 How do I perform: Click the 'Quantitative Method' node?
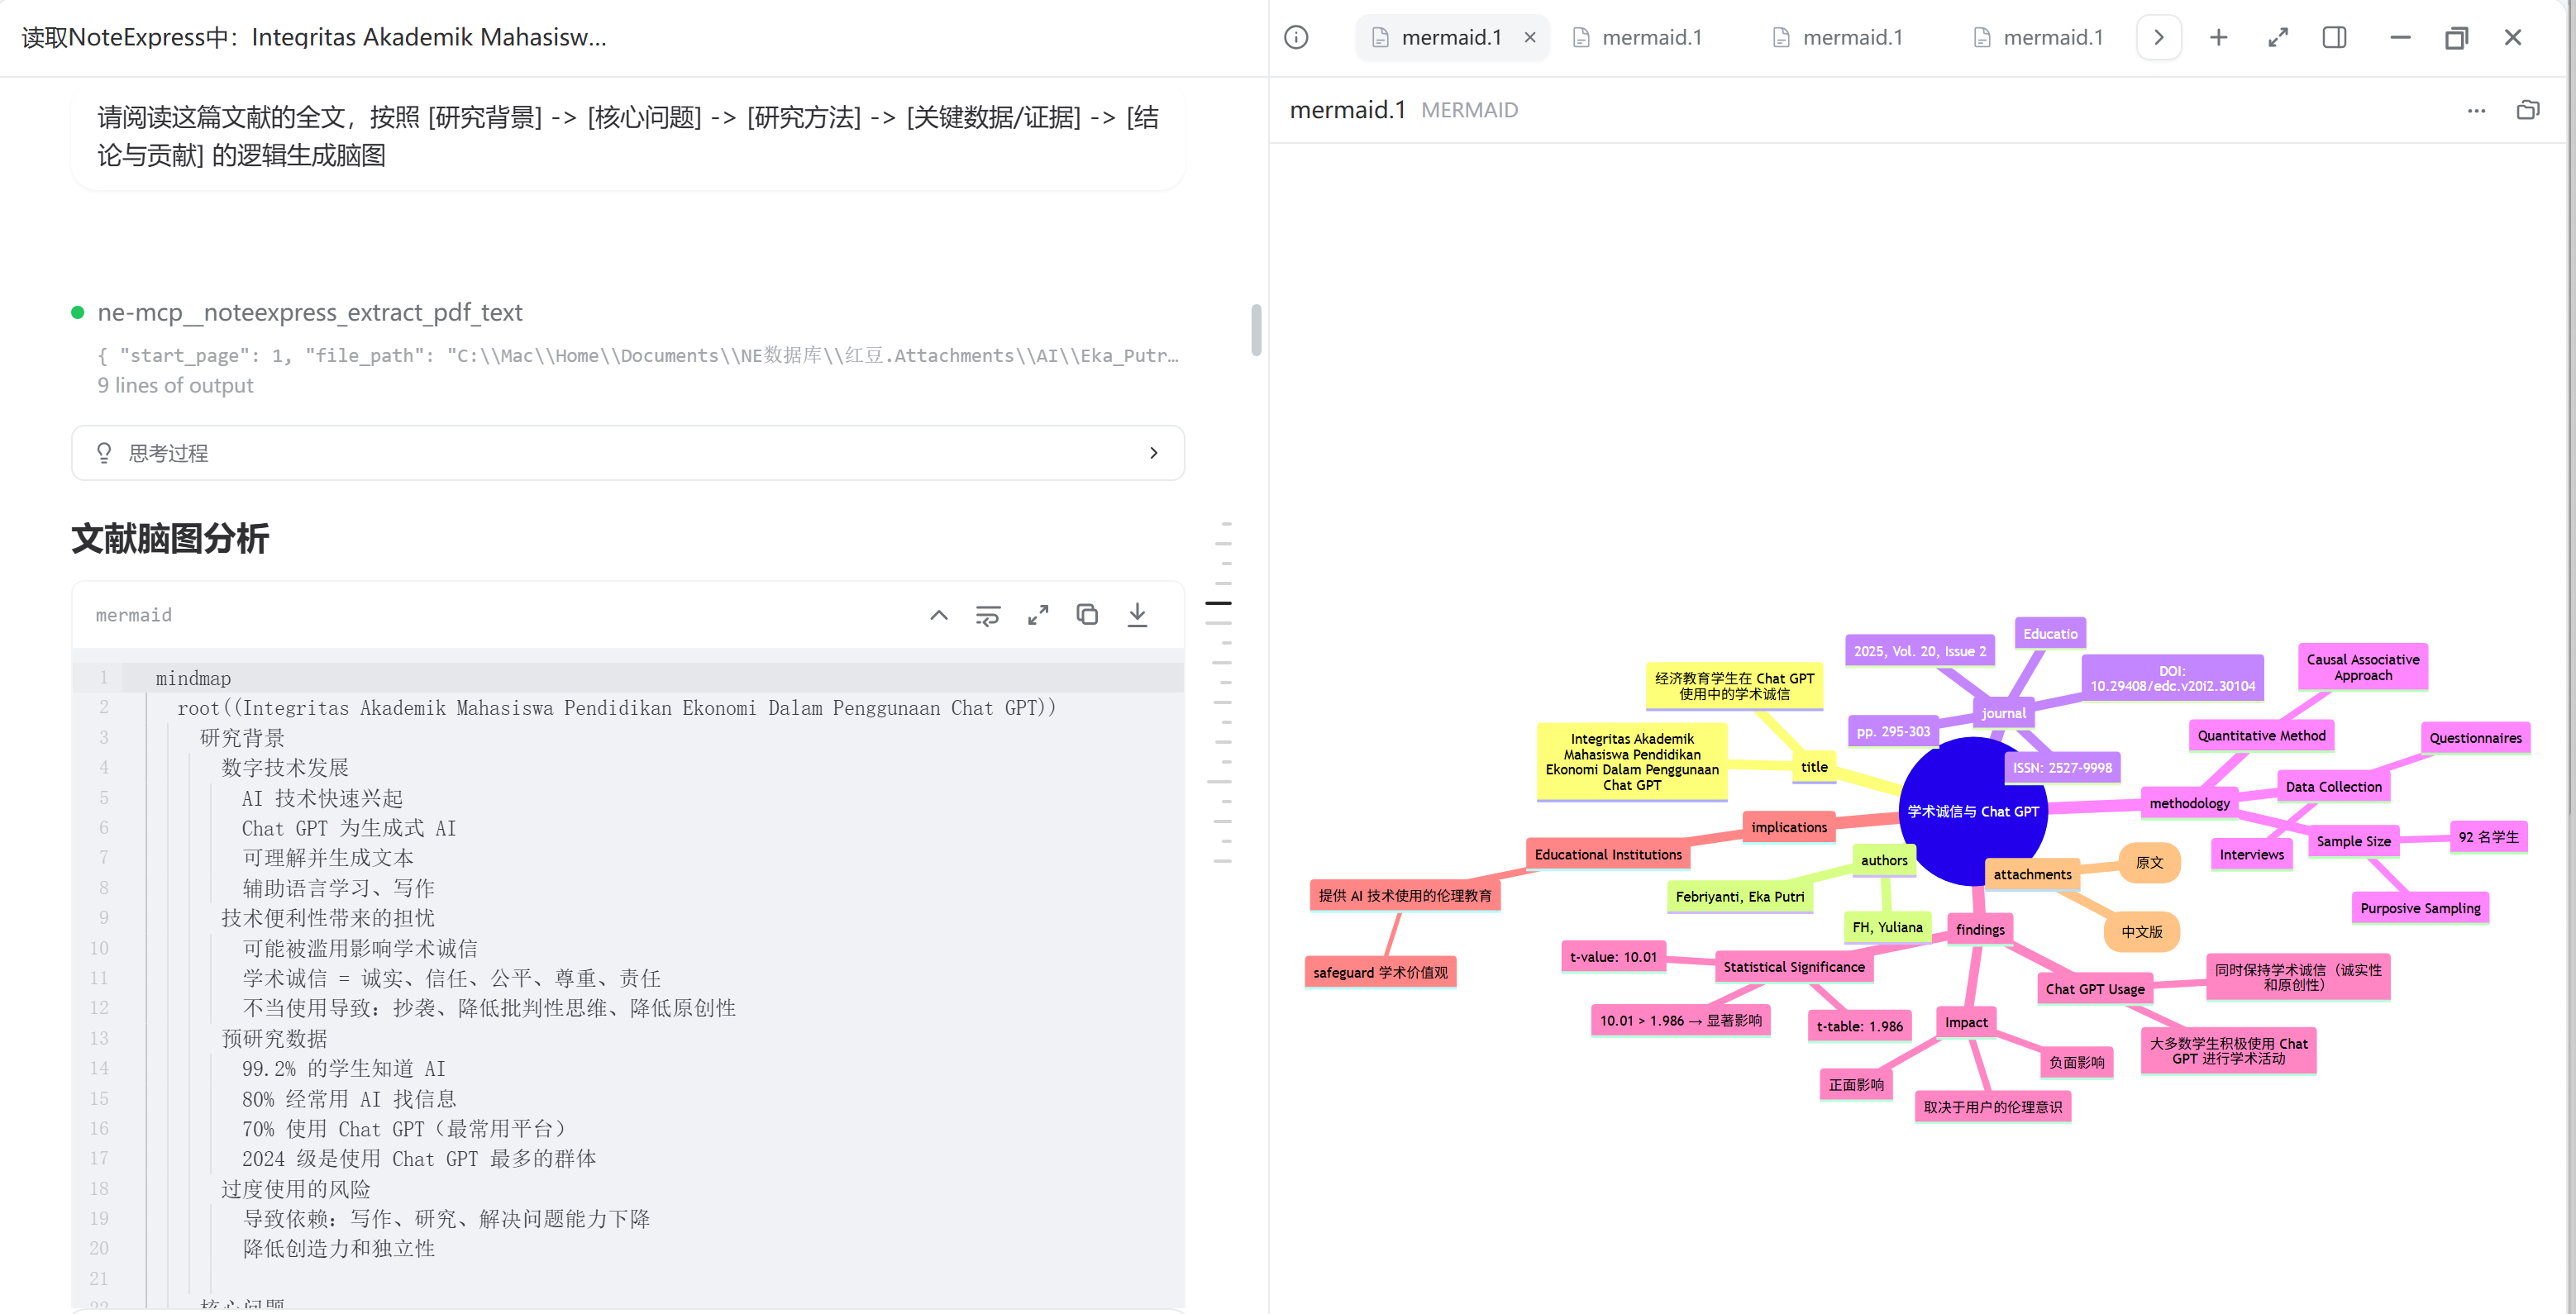pos(2262,736)
